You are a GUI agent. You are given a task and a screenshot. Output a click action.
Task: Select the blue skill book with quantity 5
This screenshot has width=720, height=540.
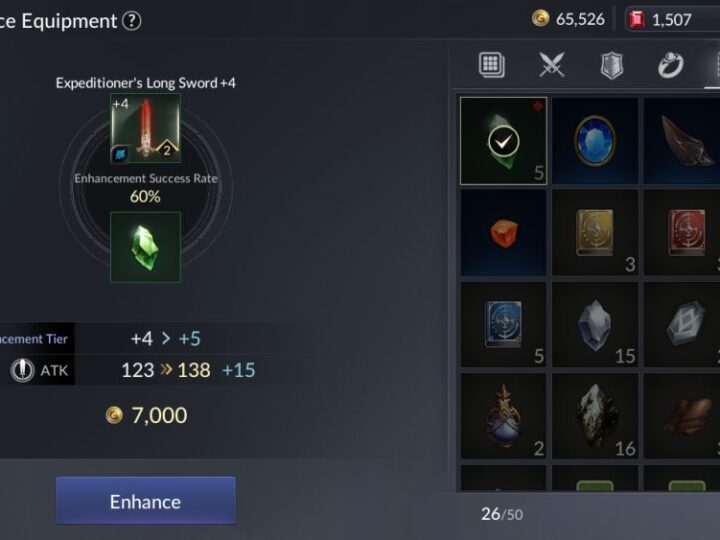503,324
